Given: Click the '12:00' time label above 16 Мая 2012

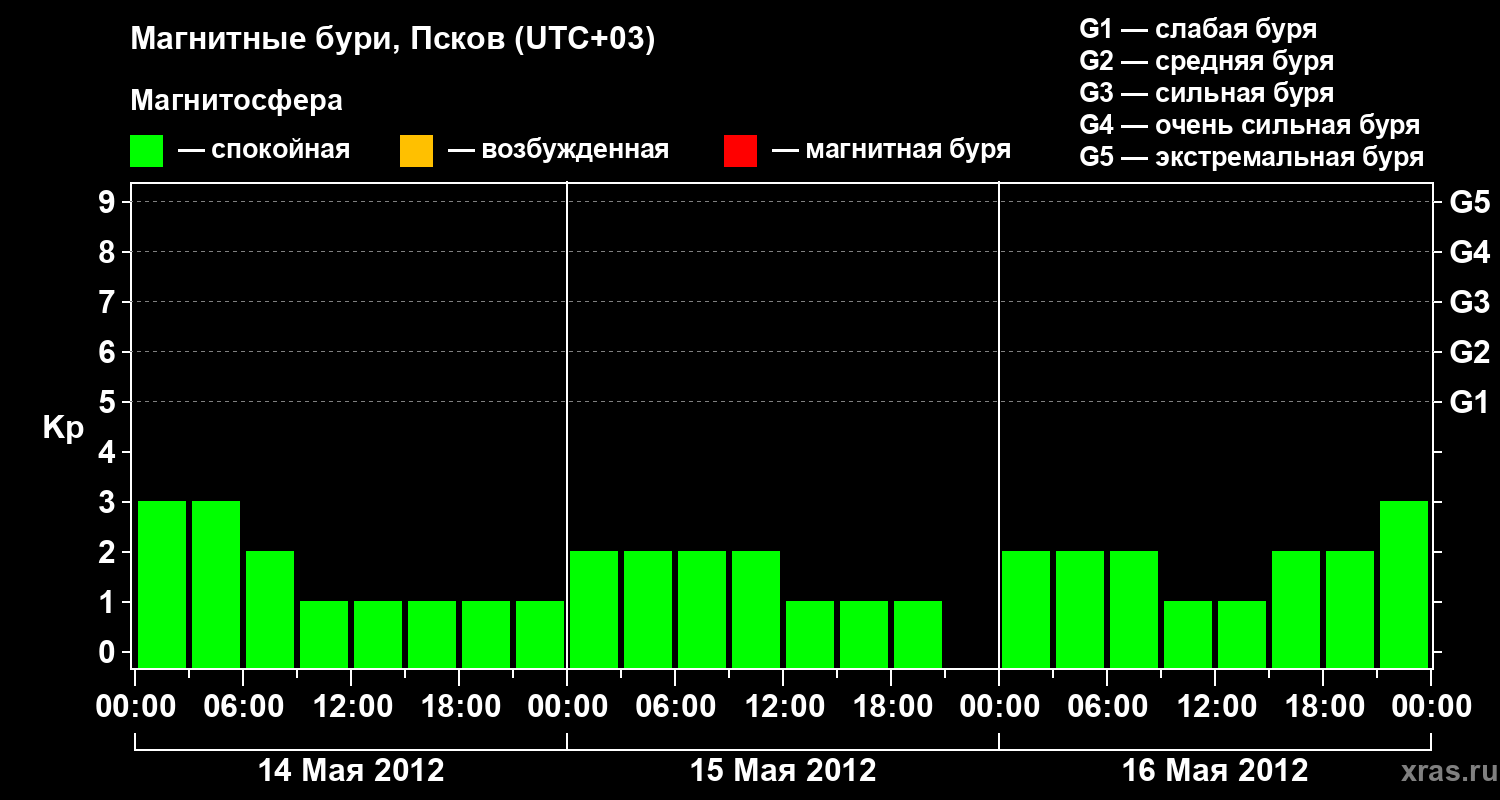Looking at the screenshot, I should tap(1215, 706).
